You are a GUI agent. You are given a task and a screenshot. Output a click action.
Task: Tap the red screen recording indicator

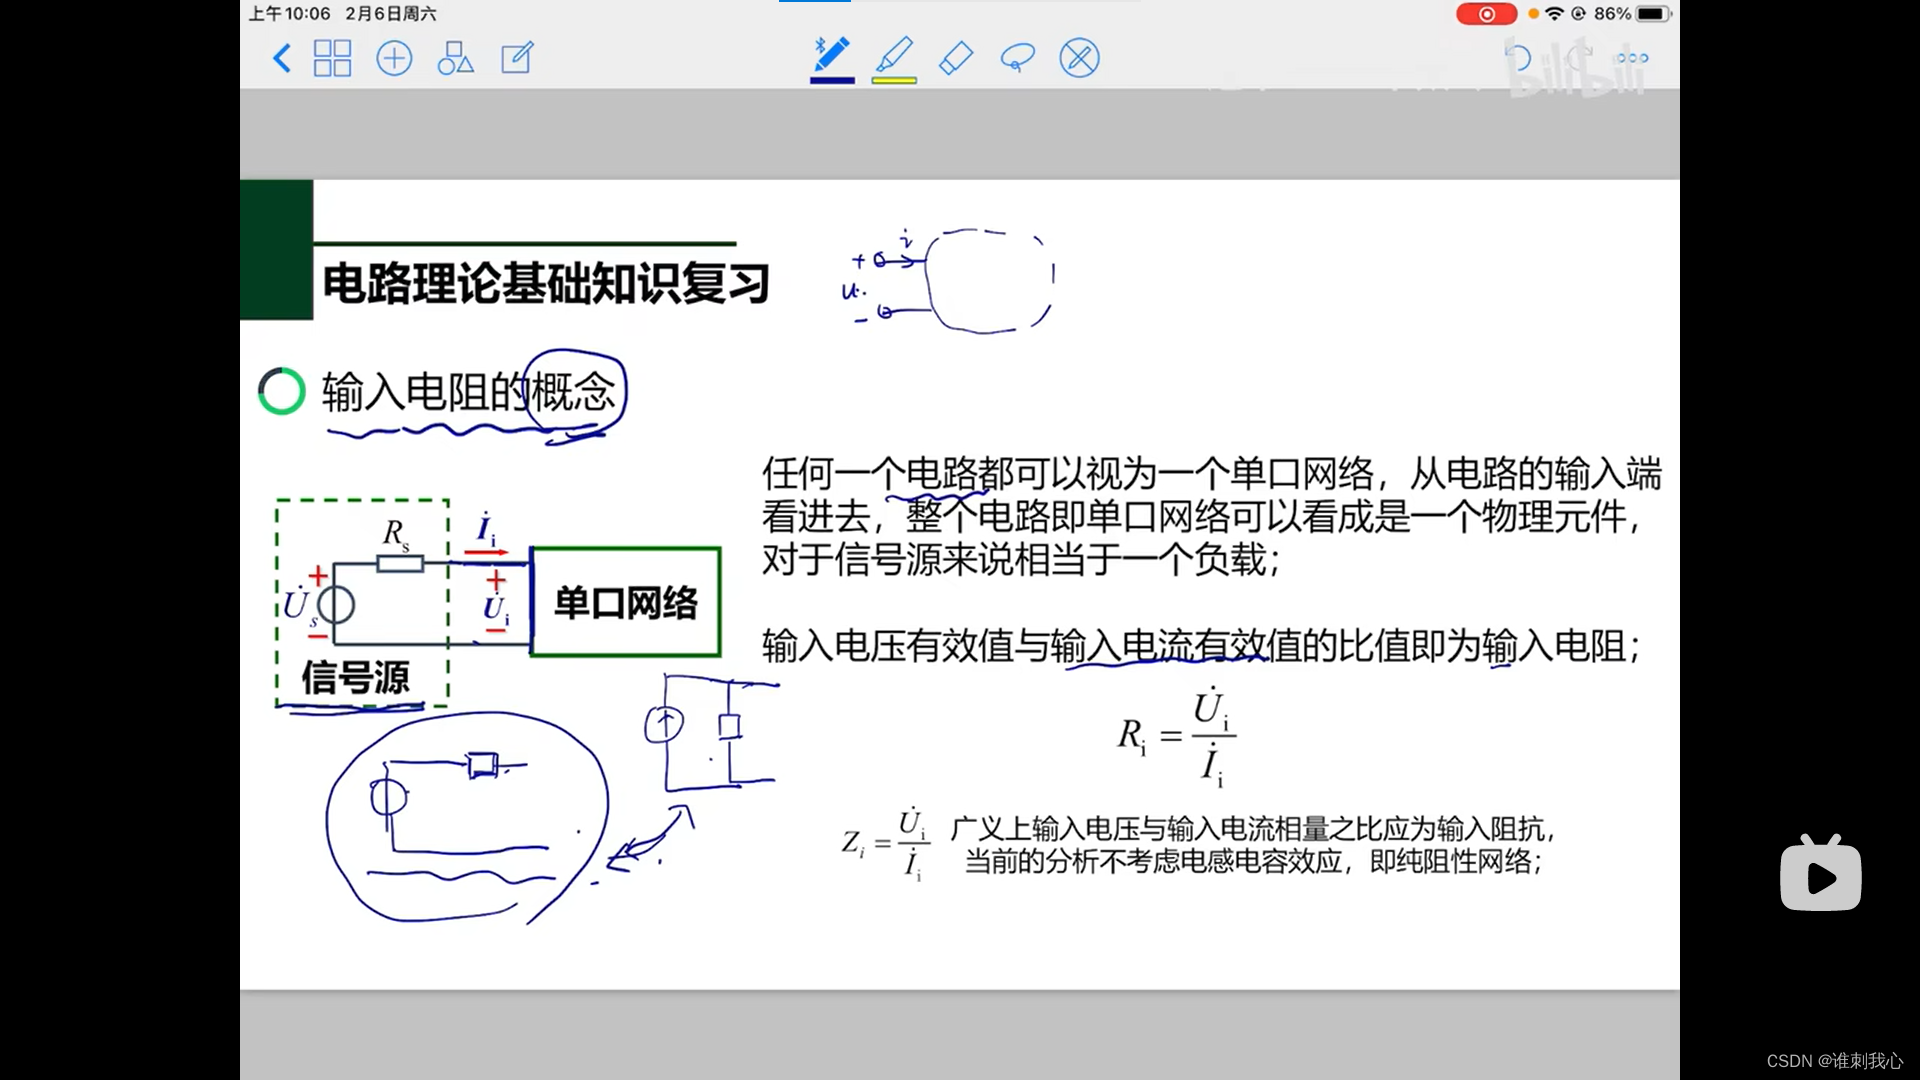tap(1486, 14)
